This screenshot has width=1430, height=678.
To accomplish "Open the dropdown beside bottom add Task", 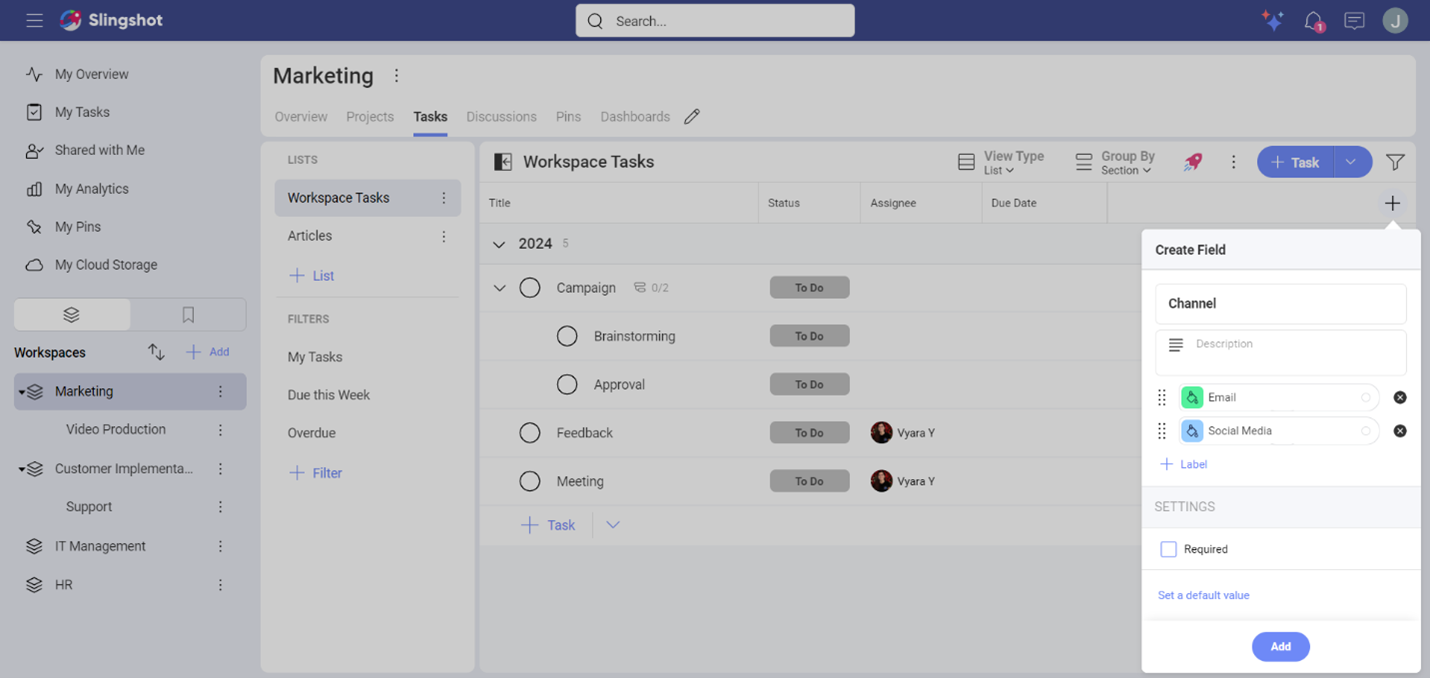I will (613, 525).
